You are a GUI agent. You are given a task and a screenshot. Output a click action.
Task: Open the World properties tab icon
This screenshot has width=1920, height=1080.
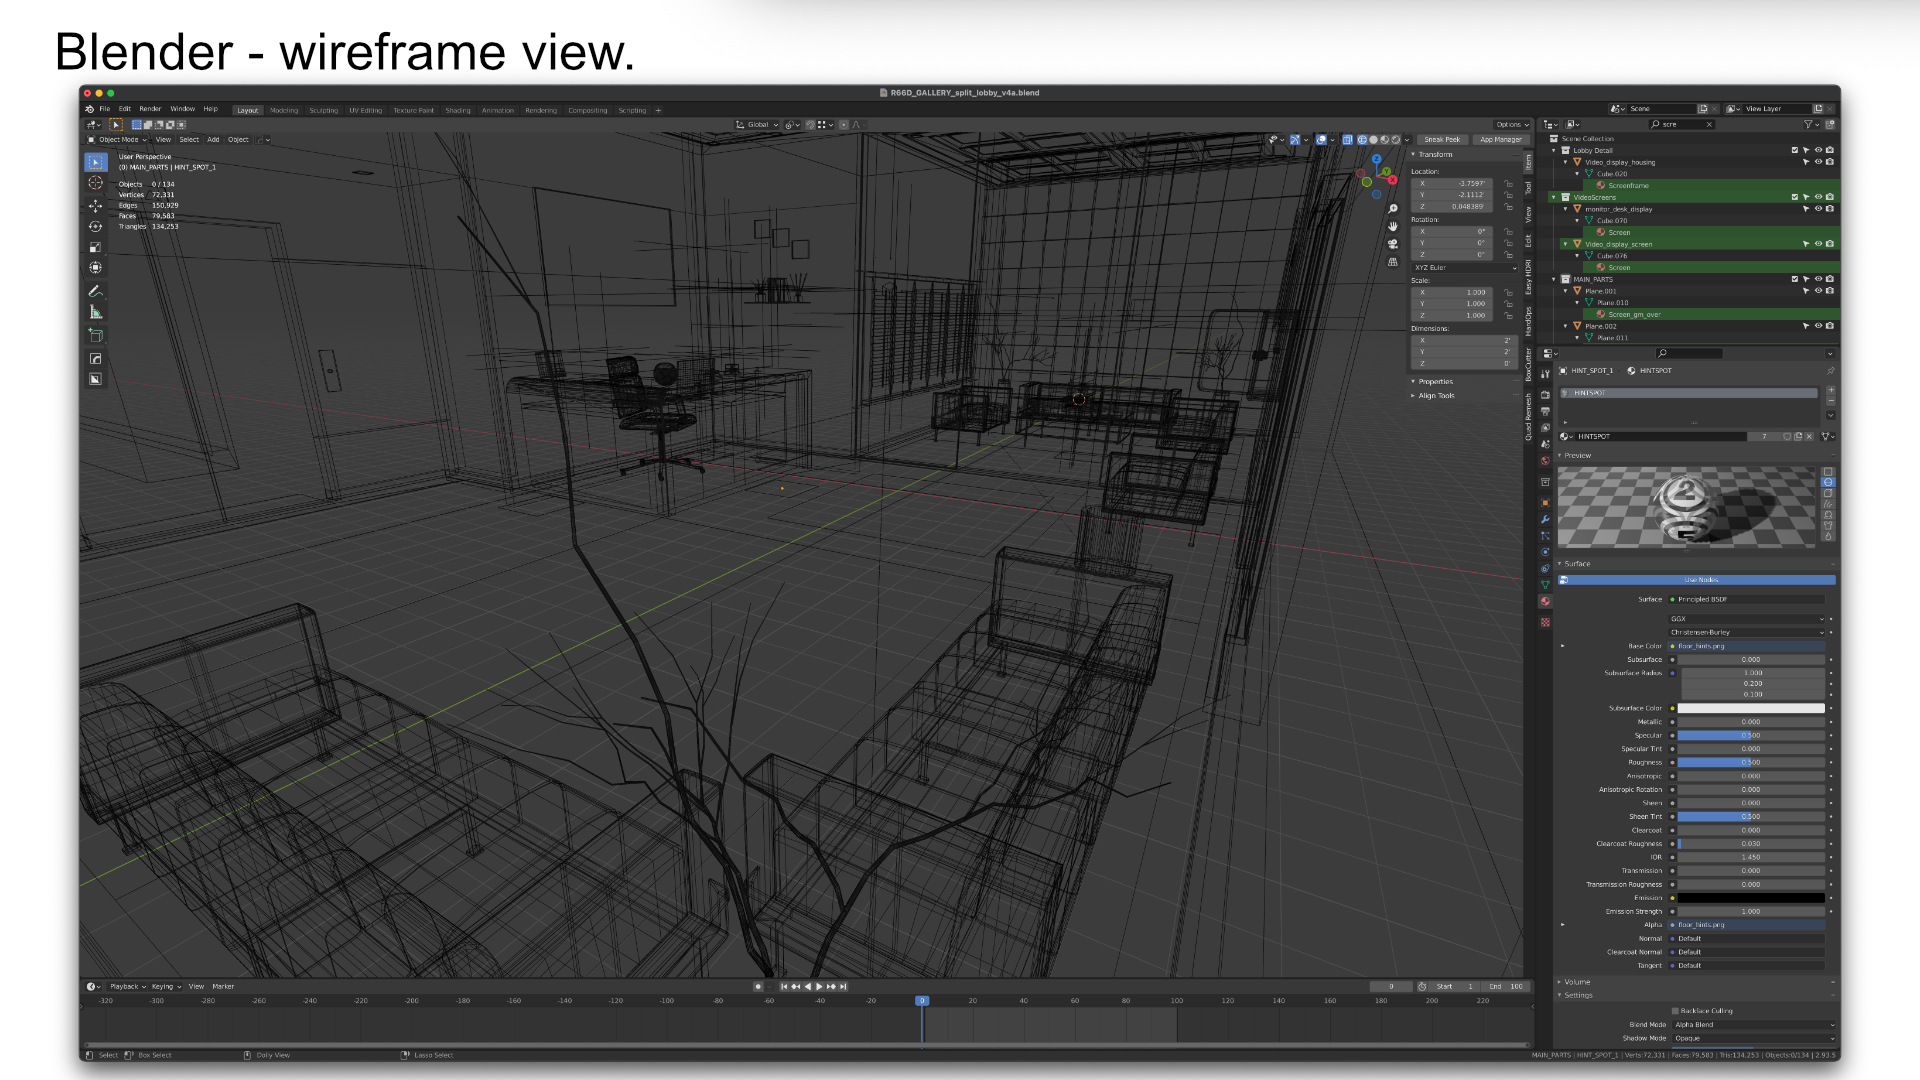click(x=1545, y=461)
